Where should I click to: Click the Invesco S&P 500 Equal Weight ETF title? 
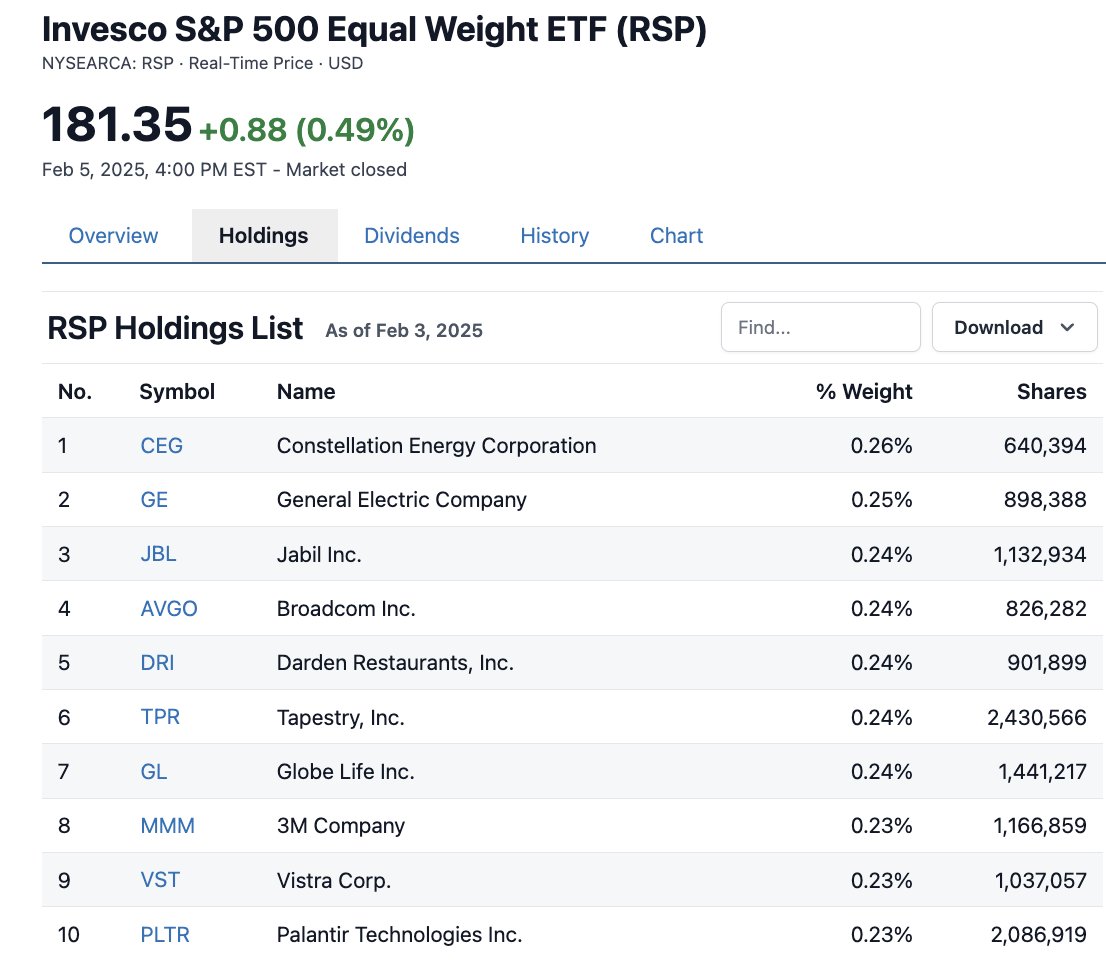pos(374,30)
